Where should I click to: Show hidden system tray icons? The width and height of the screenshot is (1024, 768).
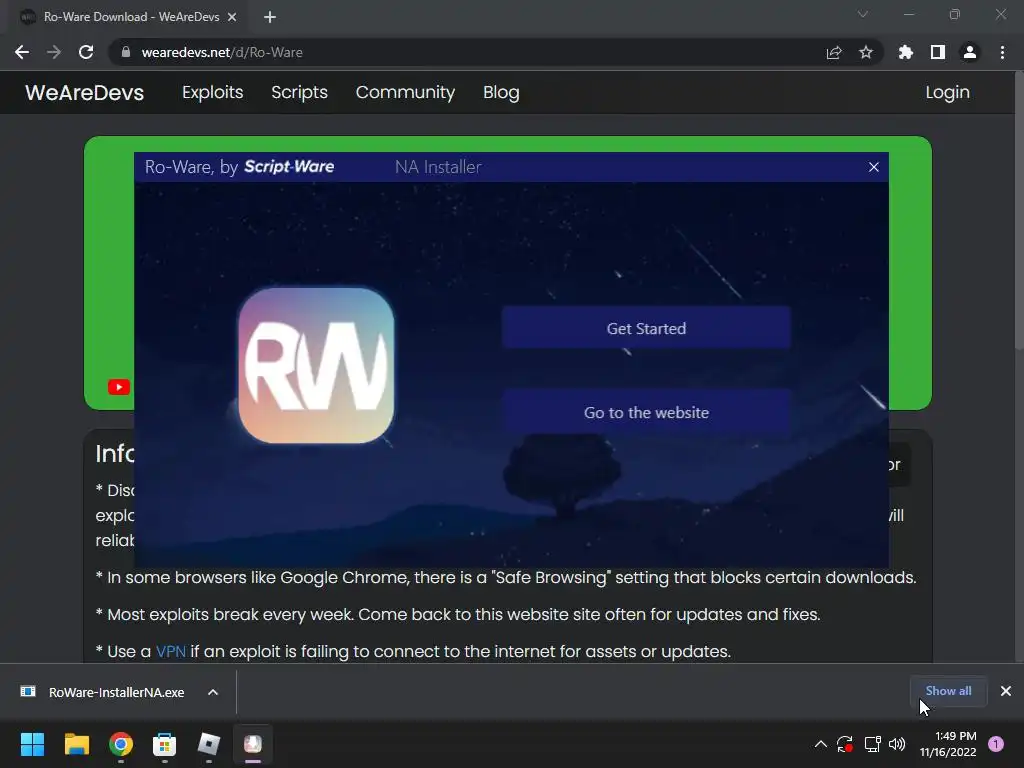821,744
